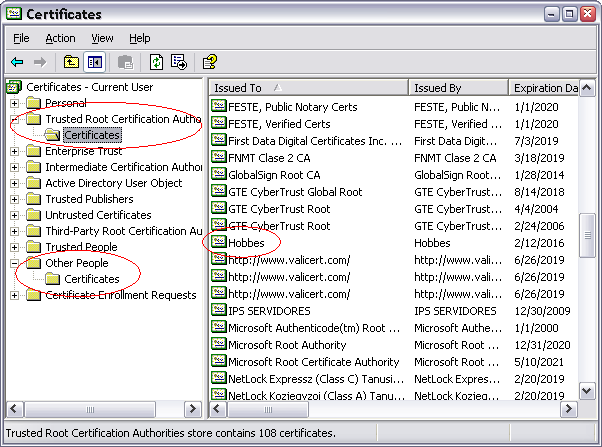Click the IPS SERVIDORES certificate icon

(219, 310)
